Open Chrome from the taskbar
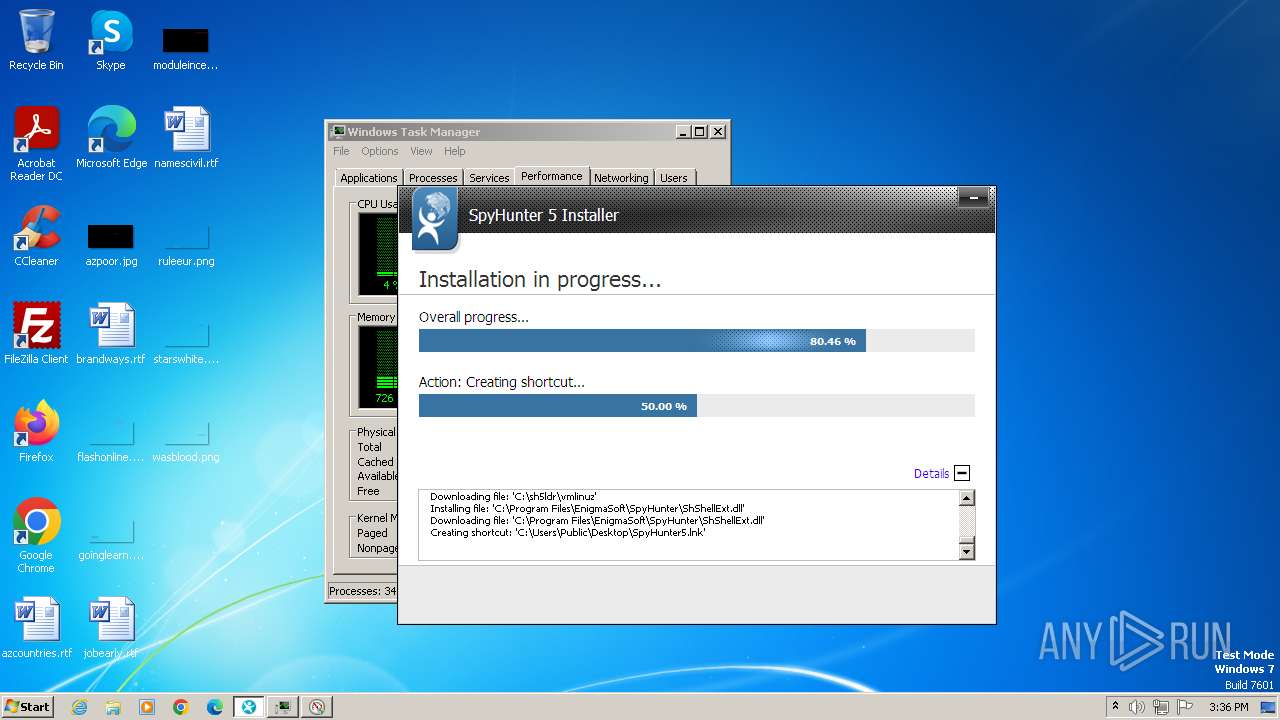This screenshot has width=1280, height=720. [181, 707]
